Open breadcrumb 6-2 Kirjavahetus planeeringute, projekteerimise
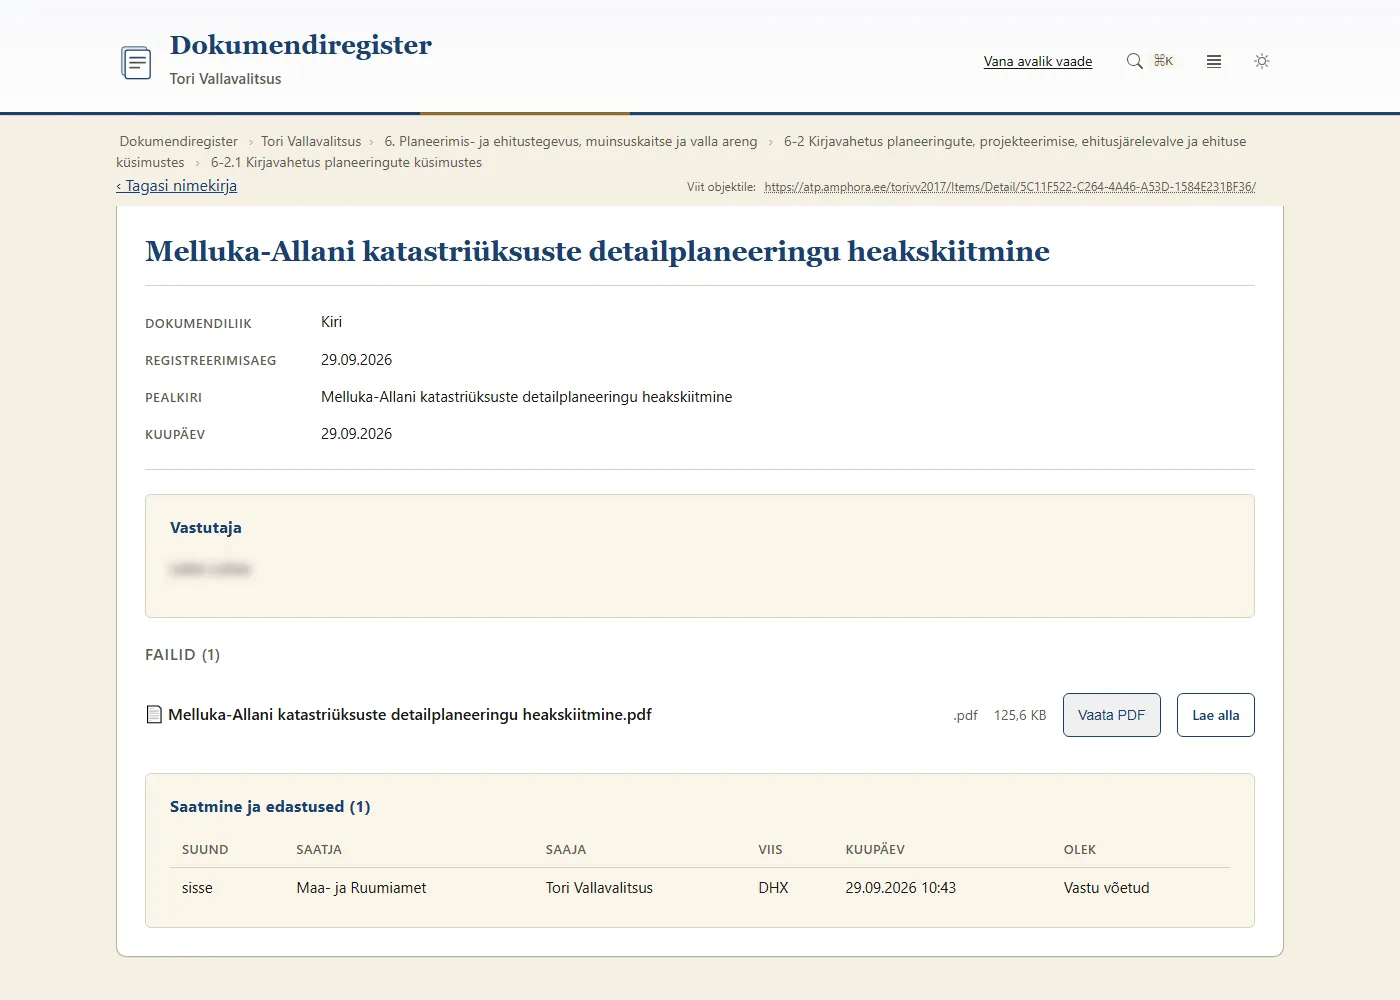 [681, 152]
